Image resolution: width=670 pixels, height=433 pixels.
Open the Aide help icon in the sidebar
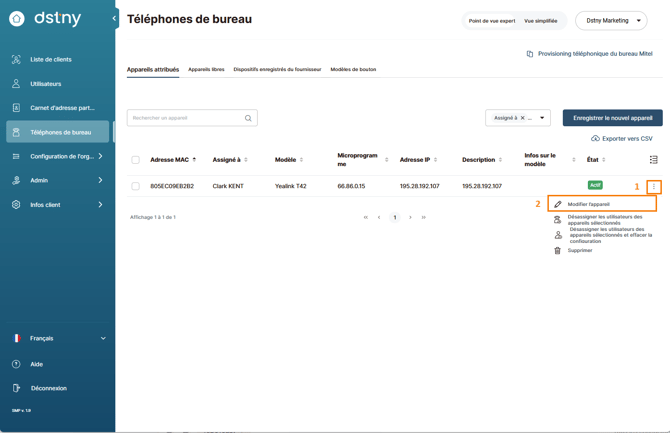tap(16, 364)
